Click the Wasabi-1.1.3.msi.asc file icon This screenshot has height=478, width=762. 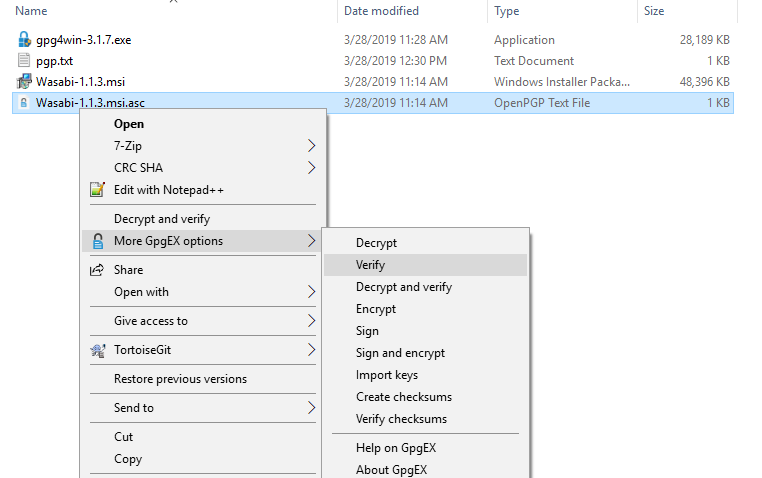(x=24, y=103)
